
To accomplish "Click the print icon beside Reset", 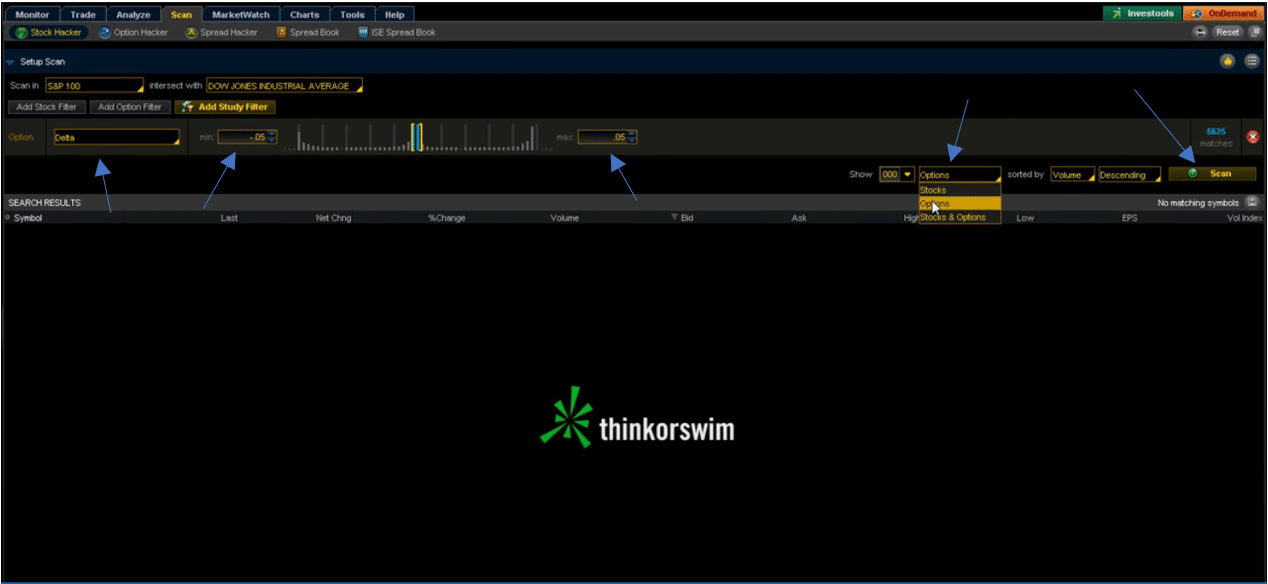I will point(1201,32).
